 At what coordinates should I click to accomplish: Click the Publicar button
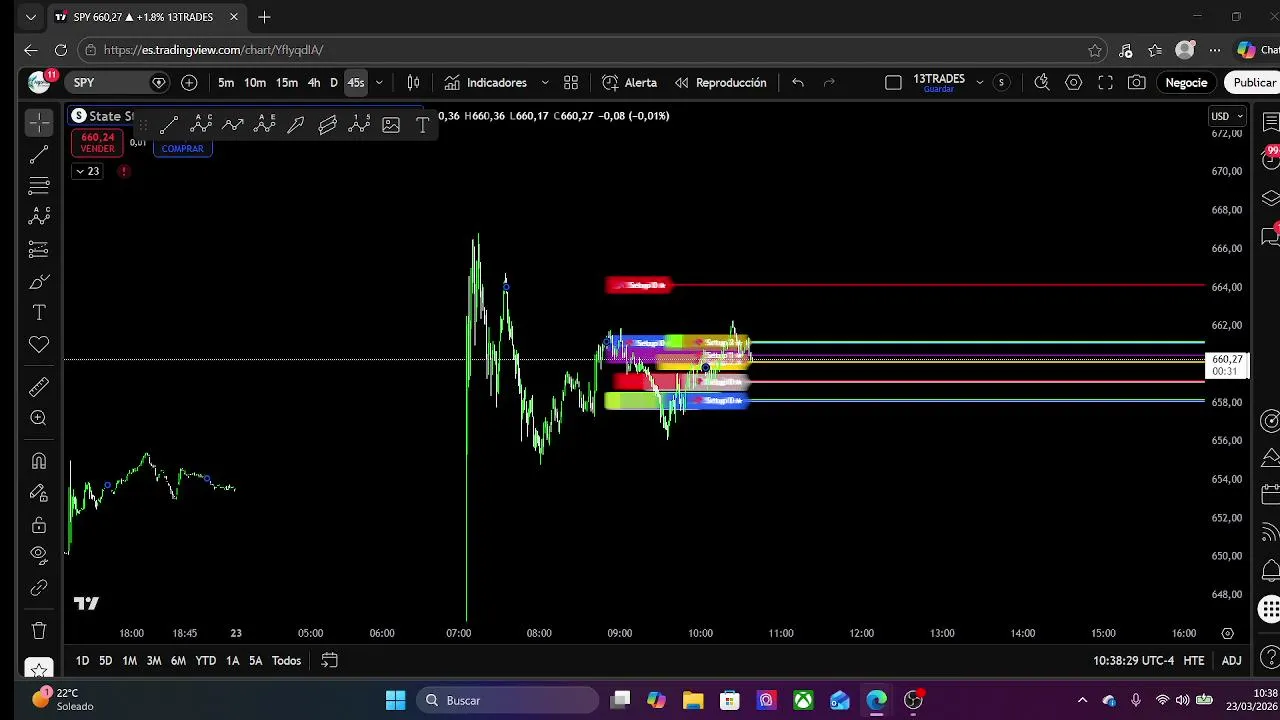1254,83
